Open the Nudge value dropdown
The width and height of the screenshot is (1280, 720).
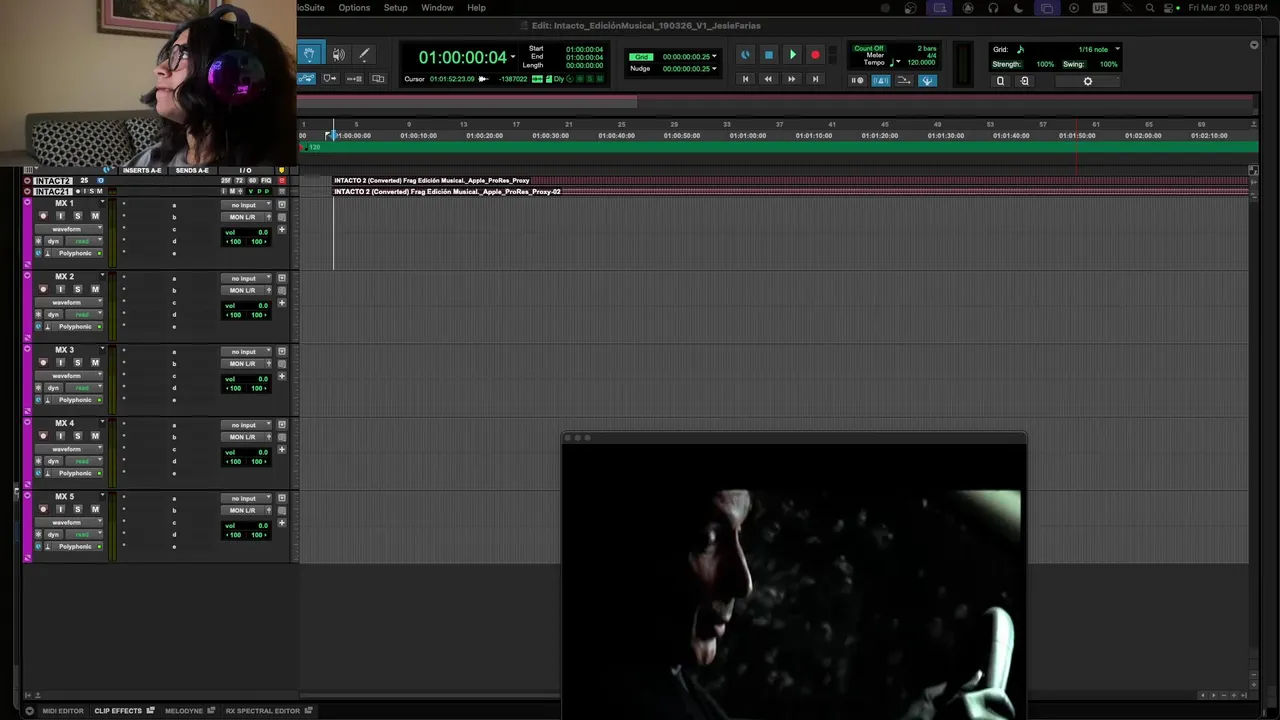[714, 69]
